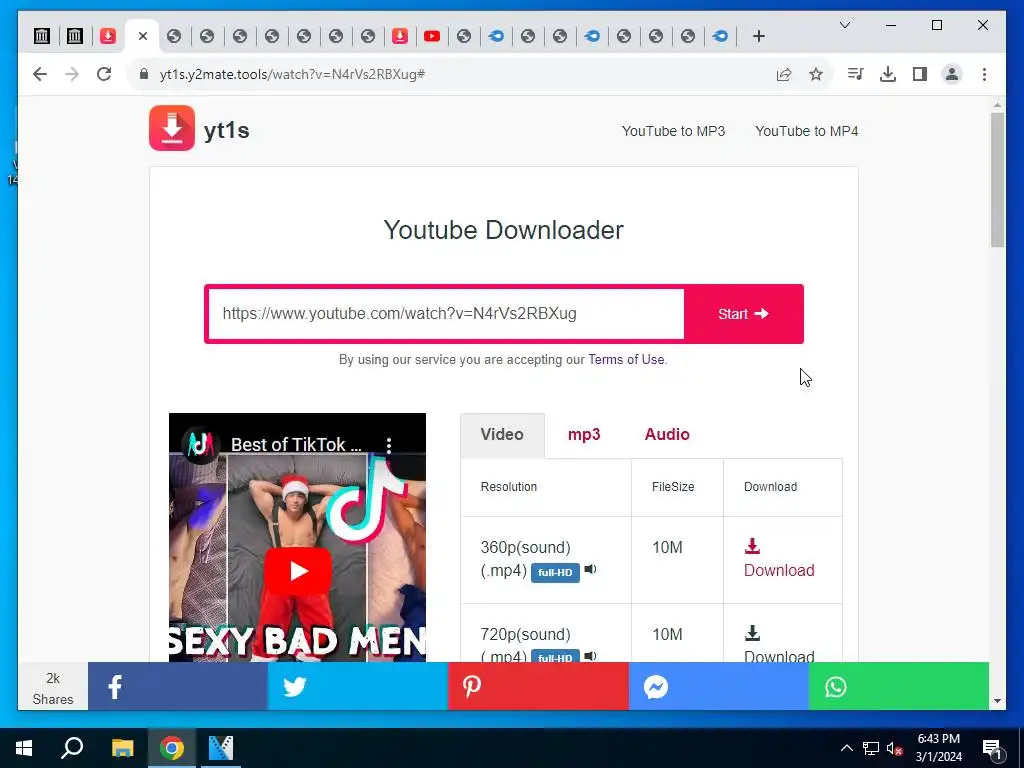The width and height of the screenshot is (1024, 768).
Task: Open the media controls toolbar icon
Action: click(x=855, y=74)
